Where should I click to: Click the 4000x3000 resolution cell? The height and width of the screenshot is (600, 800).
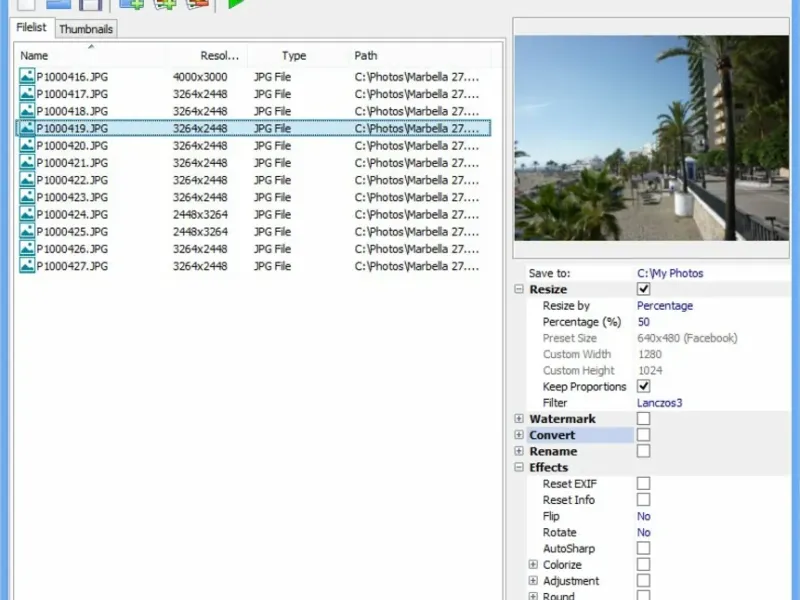pos(200,77)
